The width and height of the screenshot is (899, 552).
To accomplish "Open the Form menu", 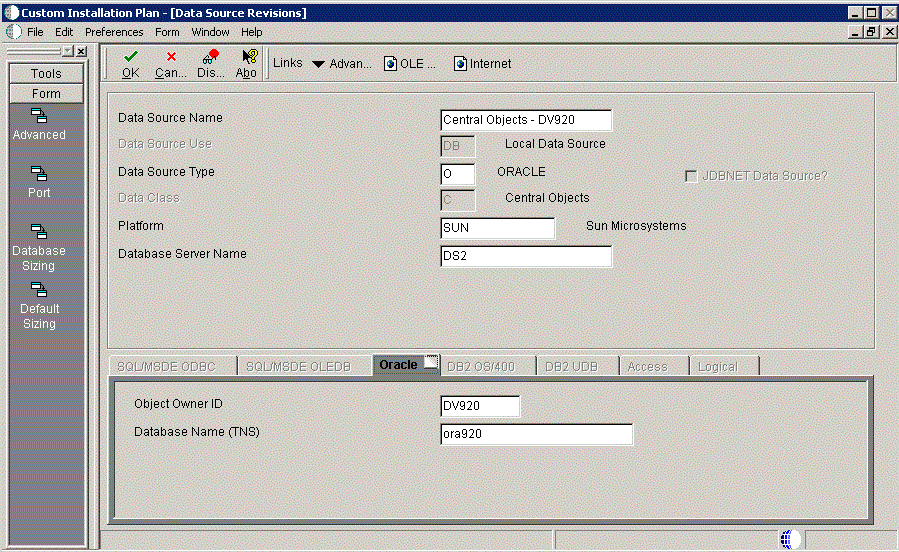I will coord(167,32).
